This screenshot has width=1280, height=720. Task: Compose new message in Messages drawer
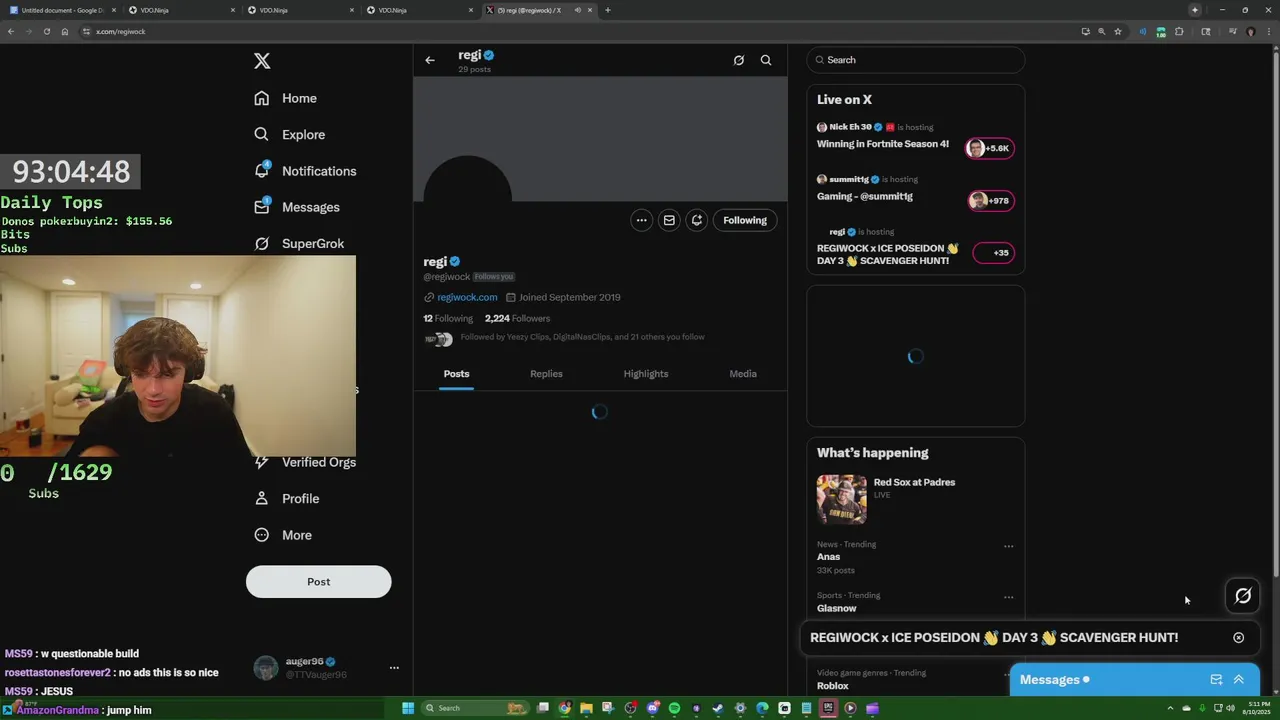1216,680
